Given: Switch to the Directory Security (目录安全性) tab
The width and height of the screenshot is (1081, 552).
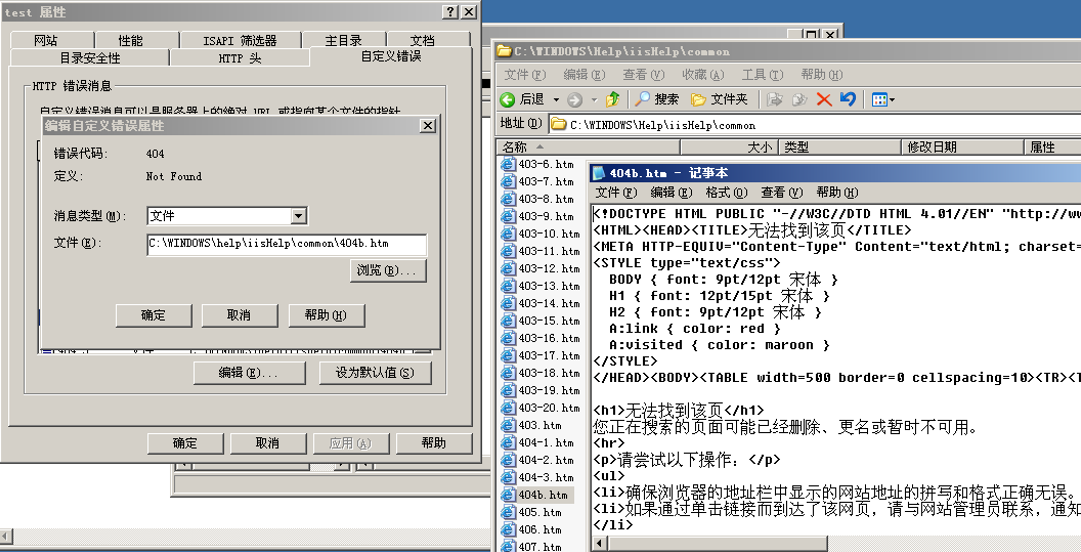Looking at the screenshot, I should [x=90, y=58].
